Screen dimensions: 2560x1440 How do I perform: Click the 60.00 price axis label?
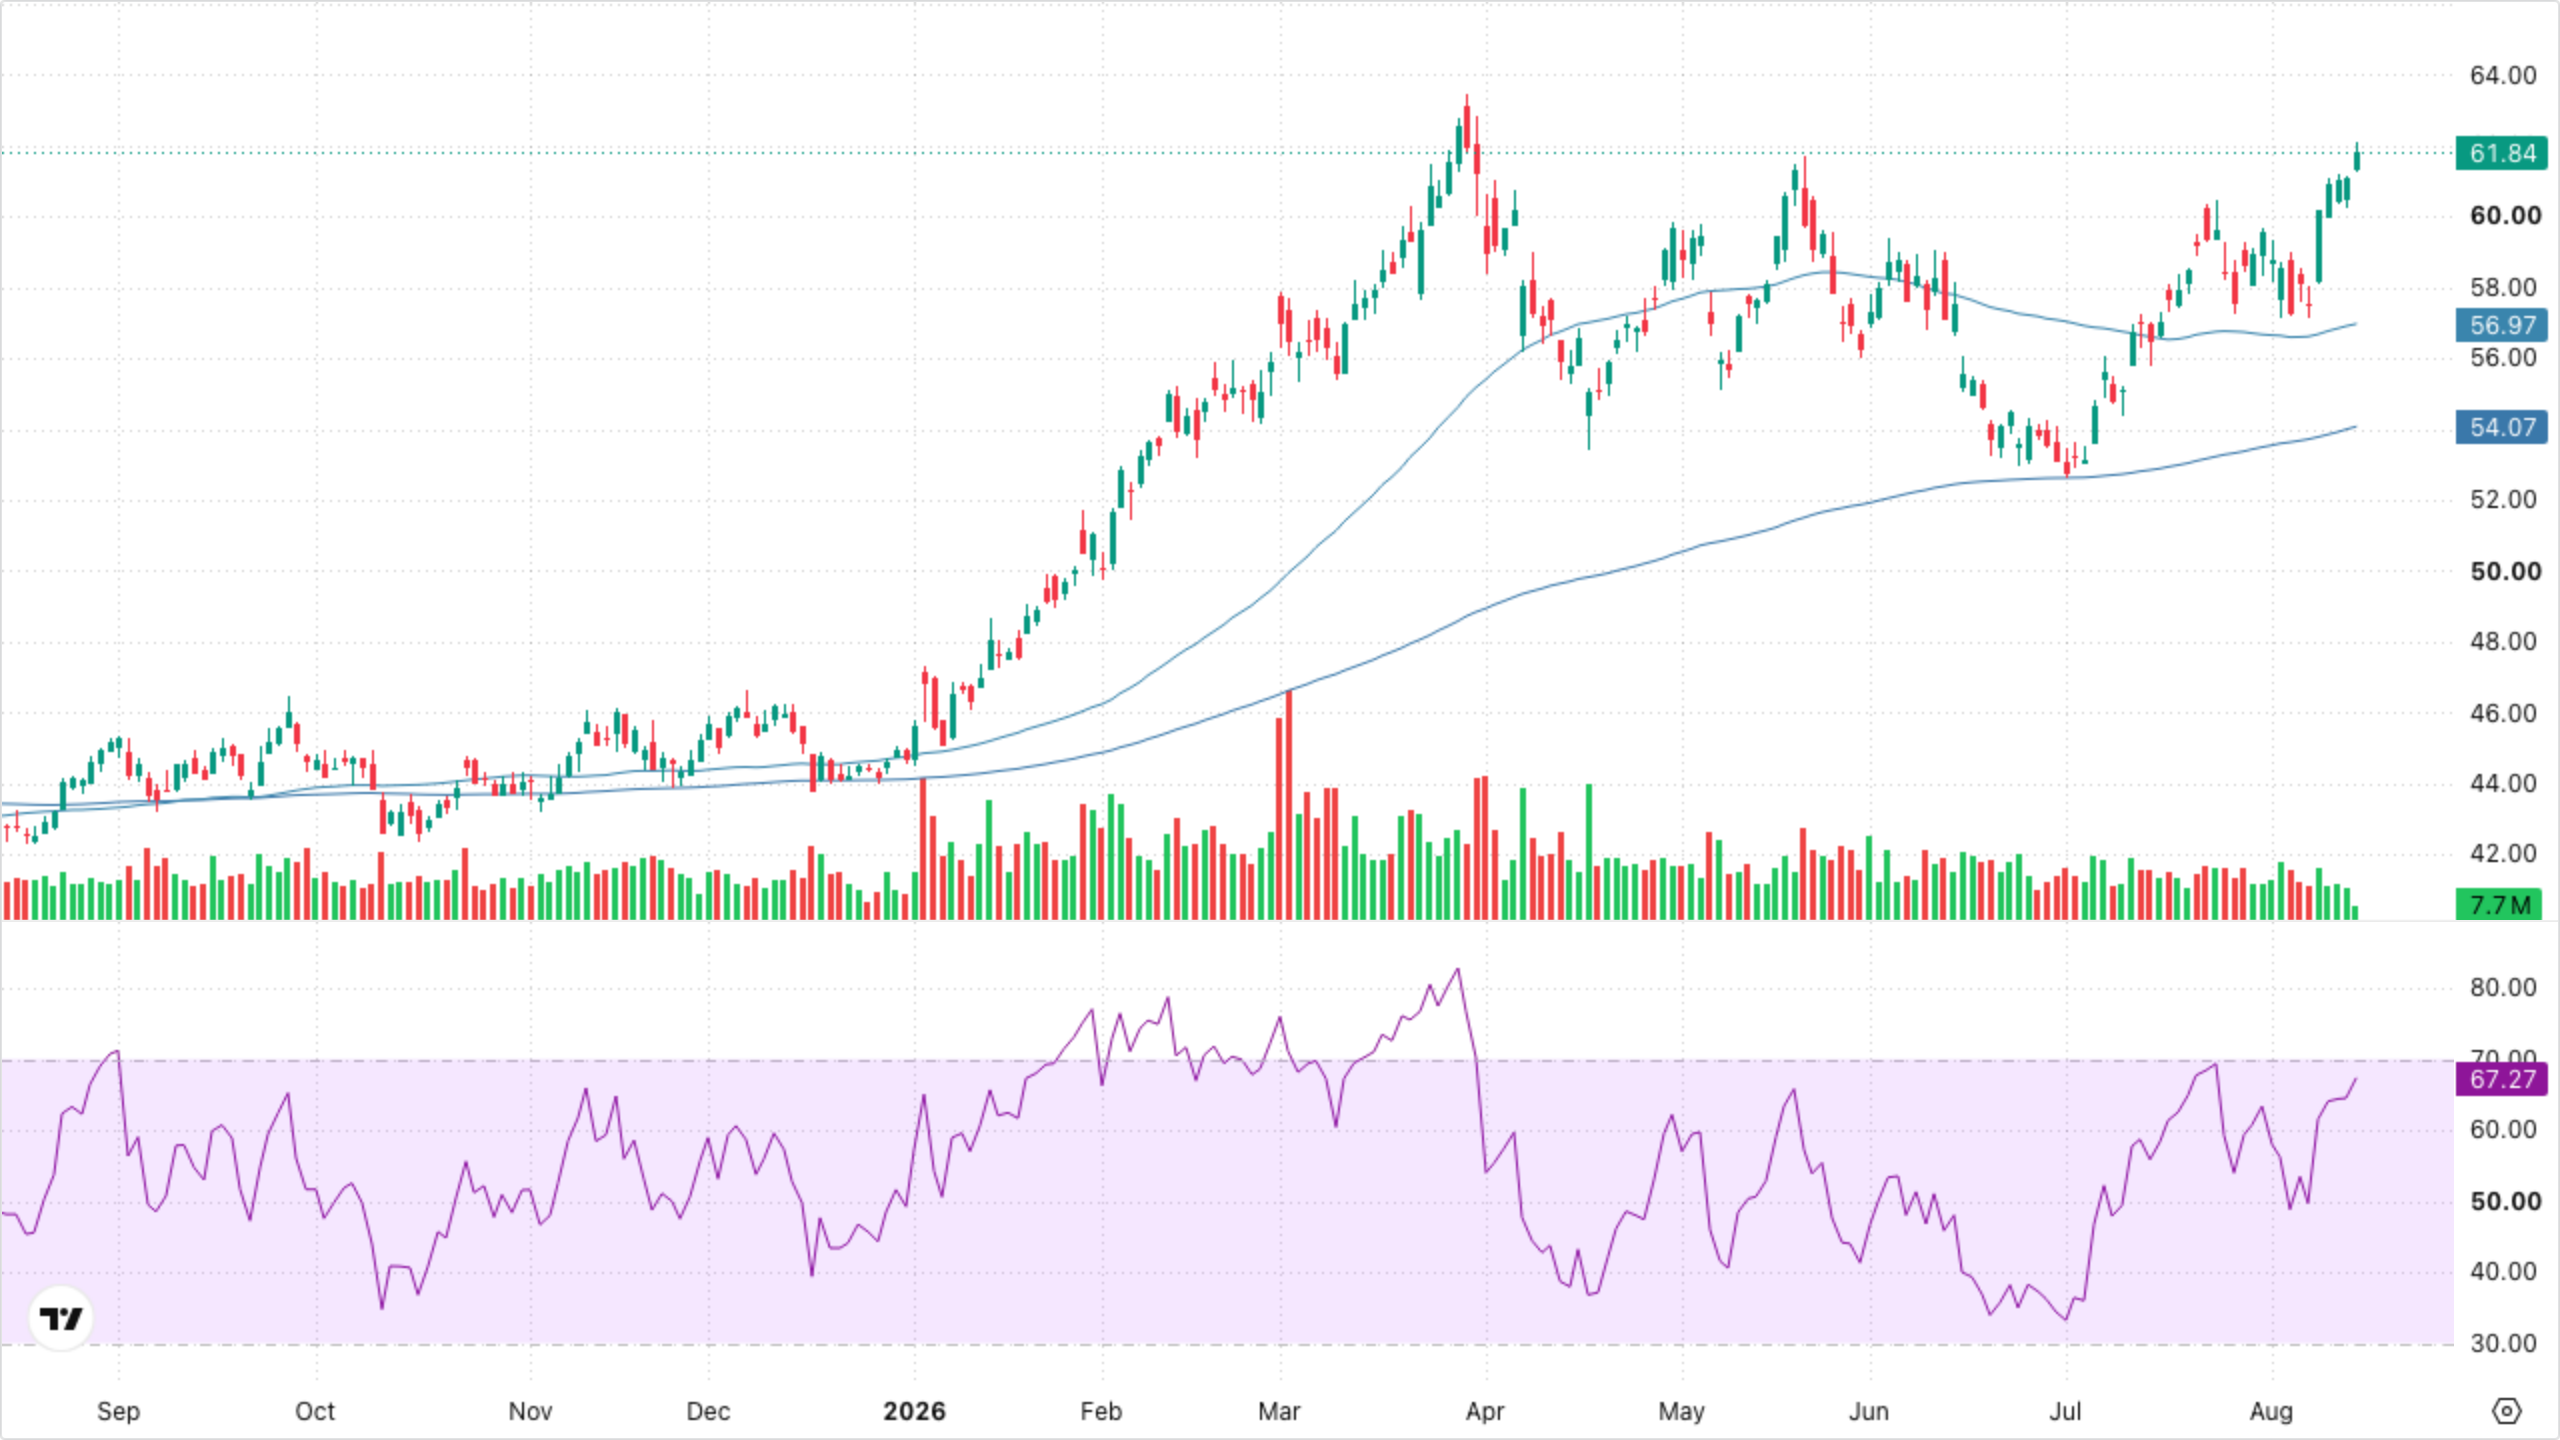[x=2505, y=216]
